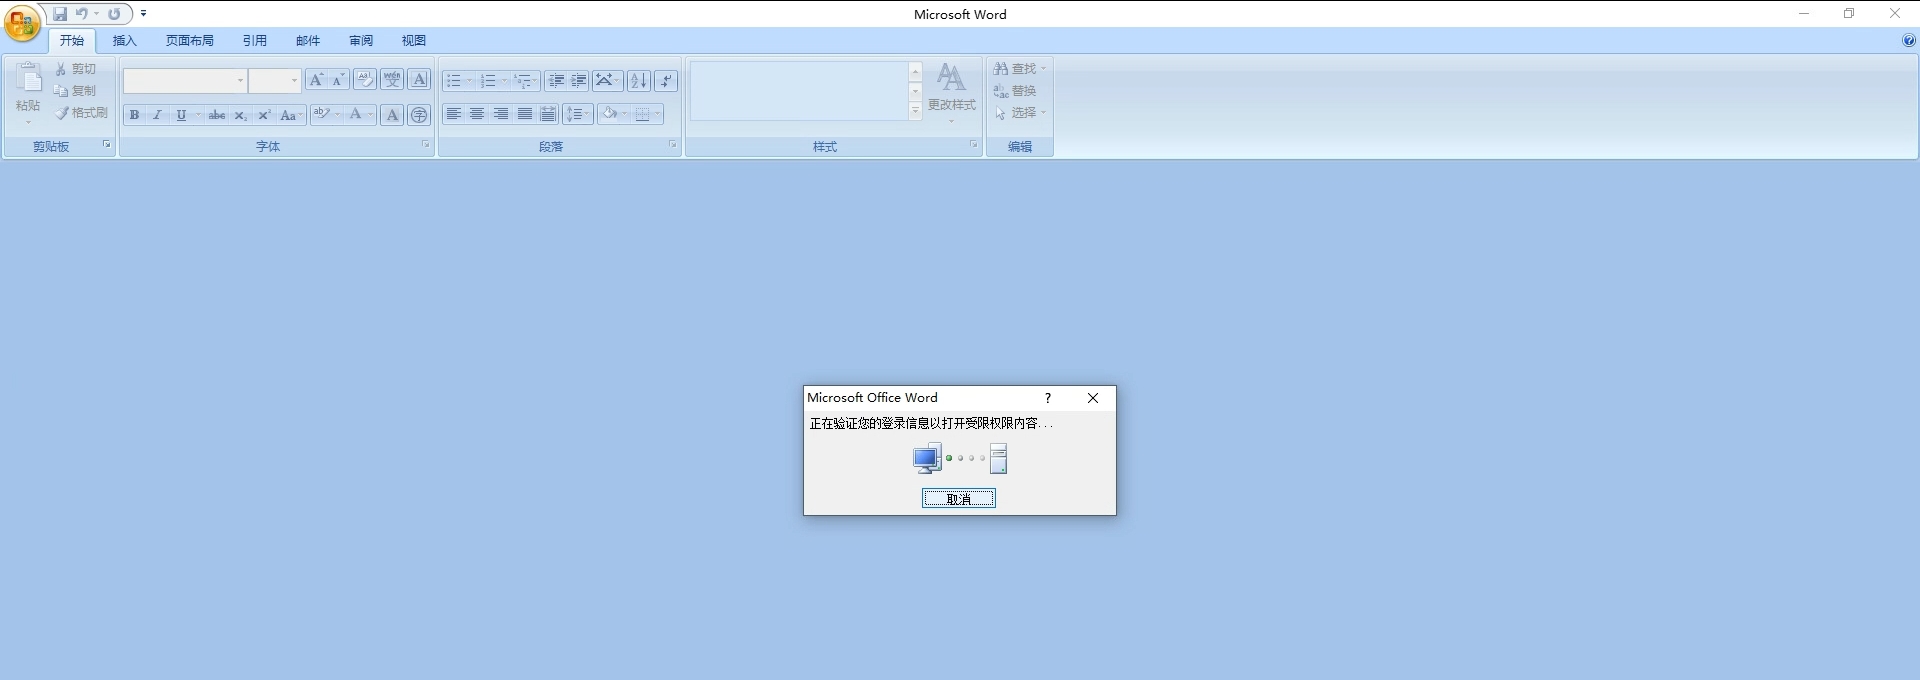Click the Redo icon in Quick Access
Image resolution: width=1920 pixels, height=680 pixels.
114,14
